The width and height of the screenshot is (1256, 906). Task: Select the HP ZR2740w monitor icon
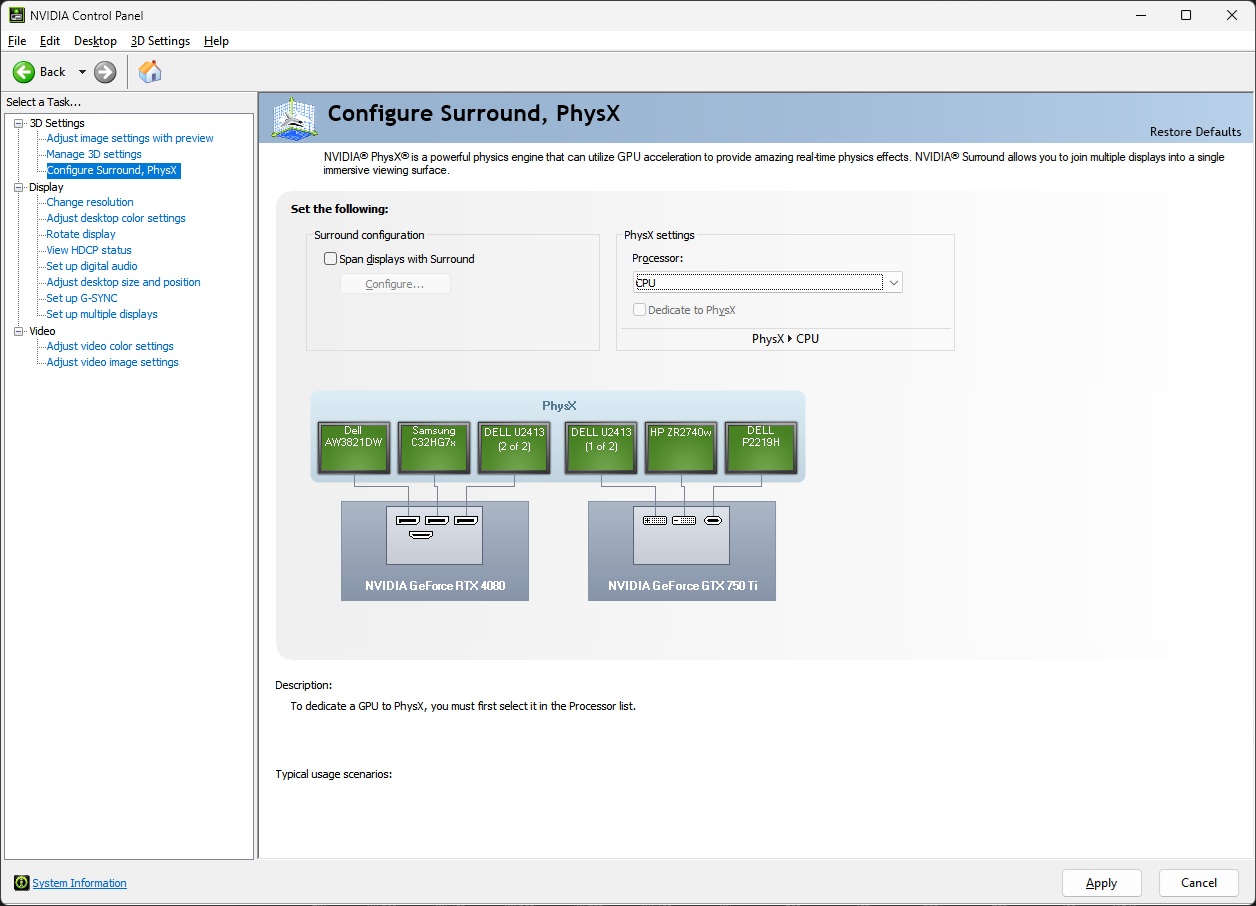coord(680,447)
